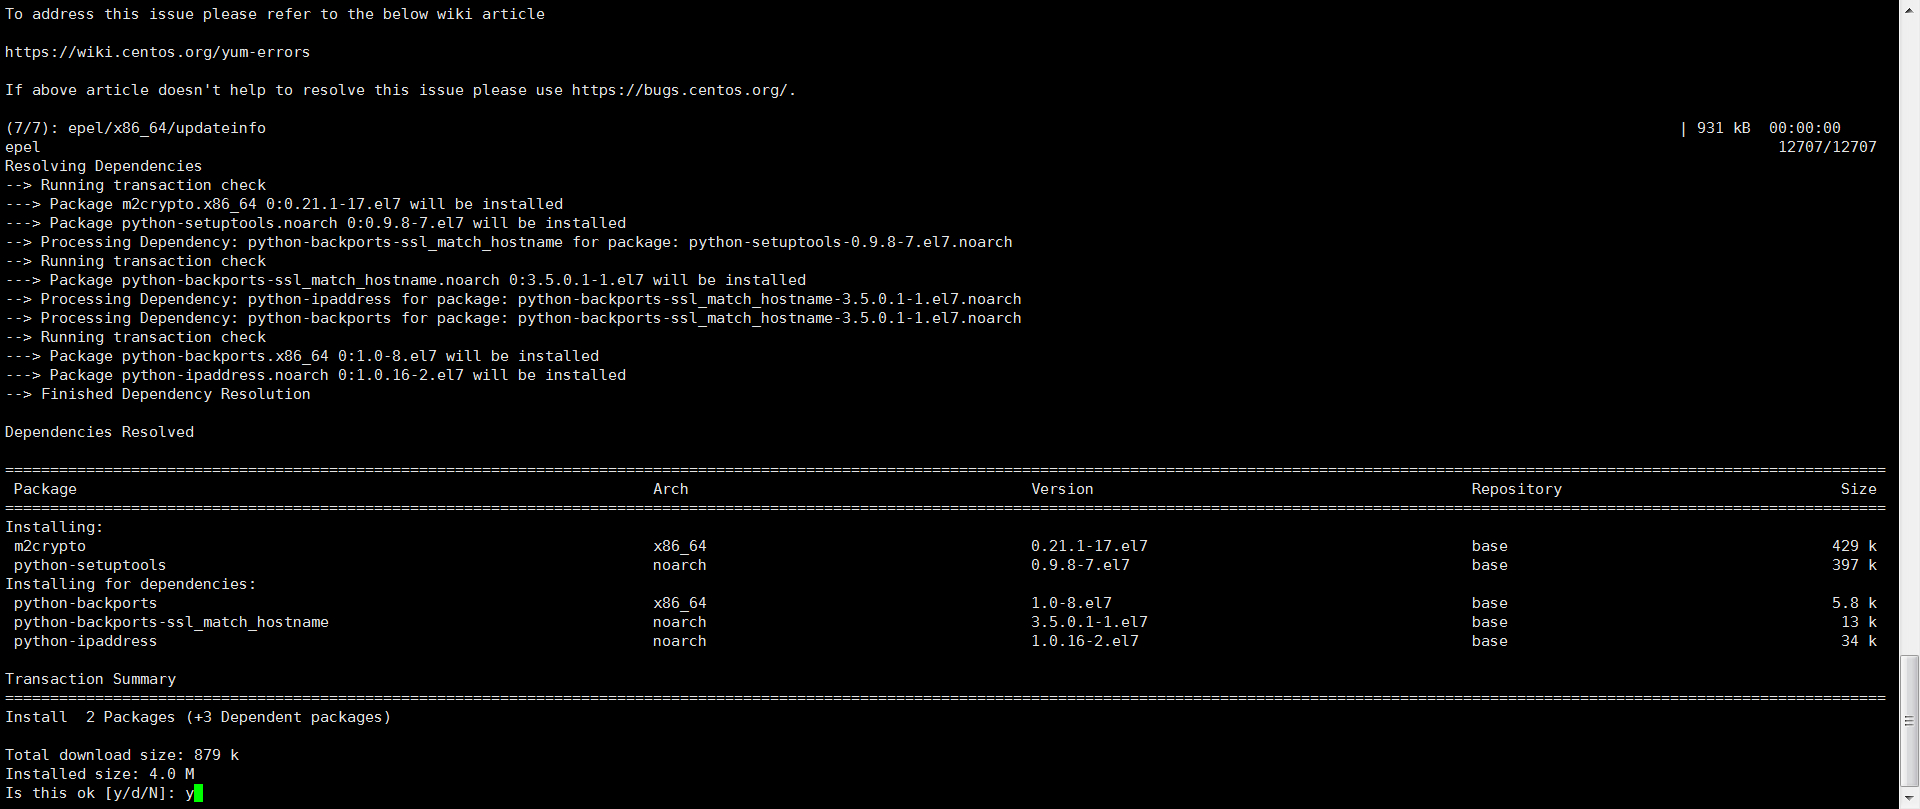This screenshot has width=1920, height=809.
Task: Click 'Installing for dependencies:' label
Action: (x=131, y=584)
